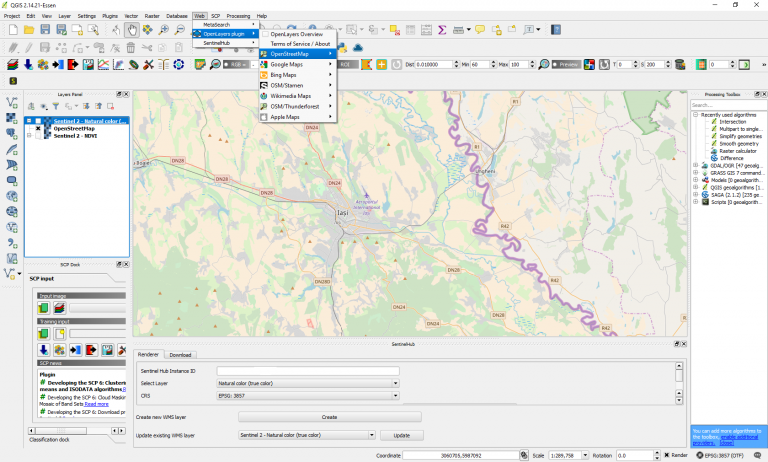Click the Sentinel Hub Instance ID field
Screen dimensions: 768x462
click(308, 371)
